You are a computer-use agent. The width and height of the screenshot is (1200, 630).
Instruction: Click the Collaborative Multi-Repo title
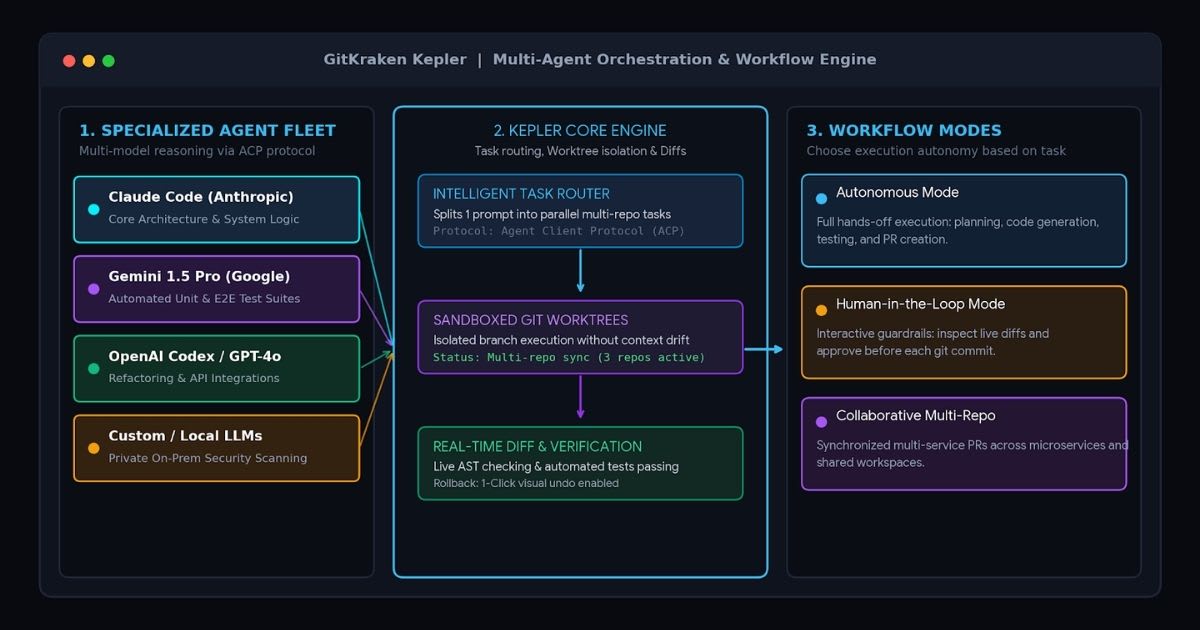coord(915,415)
